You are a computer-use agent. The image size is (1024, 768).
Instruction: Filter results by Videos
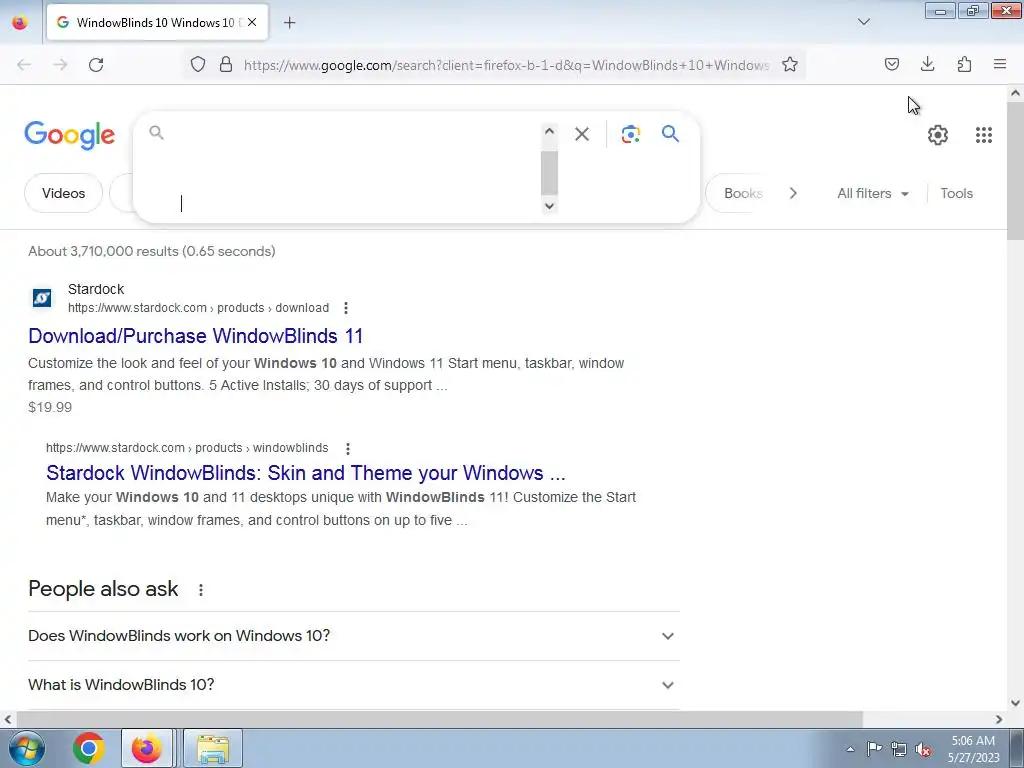click(x=63, y=193)
